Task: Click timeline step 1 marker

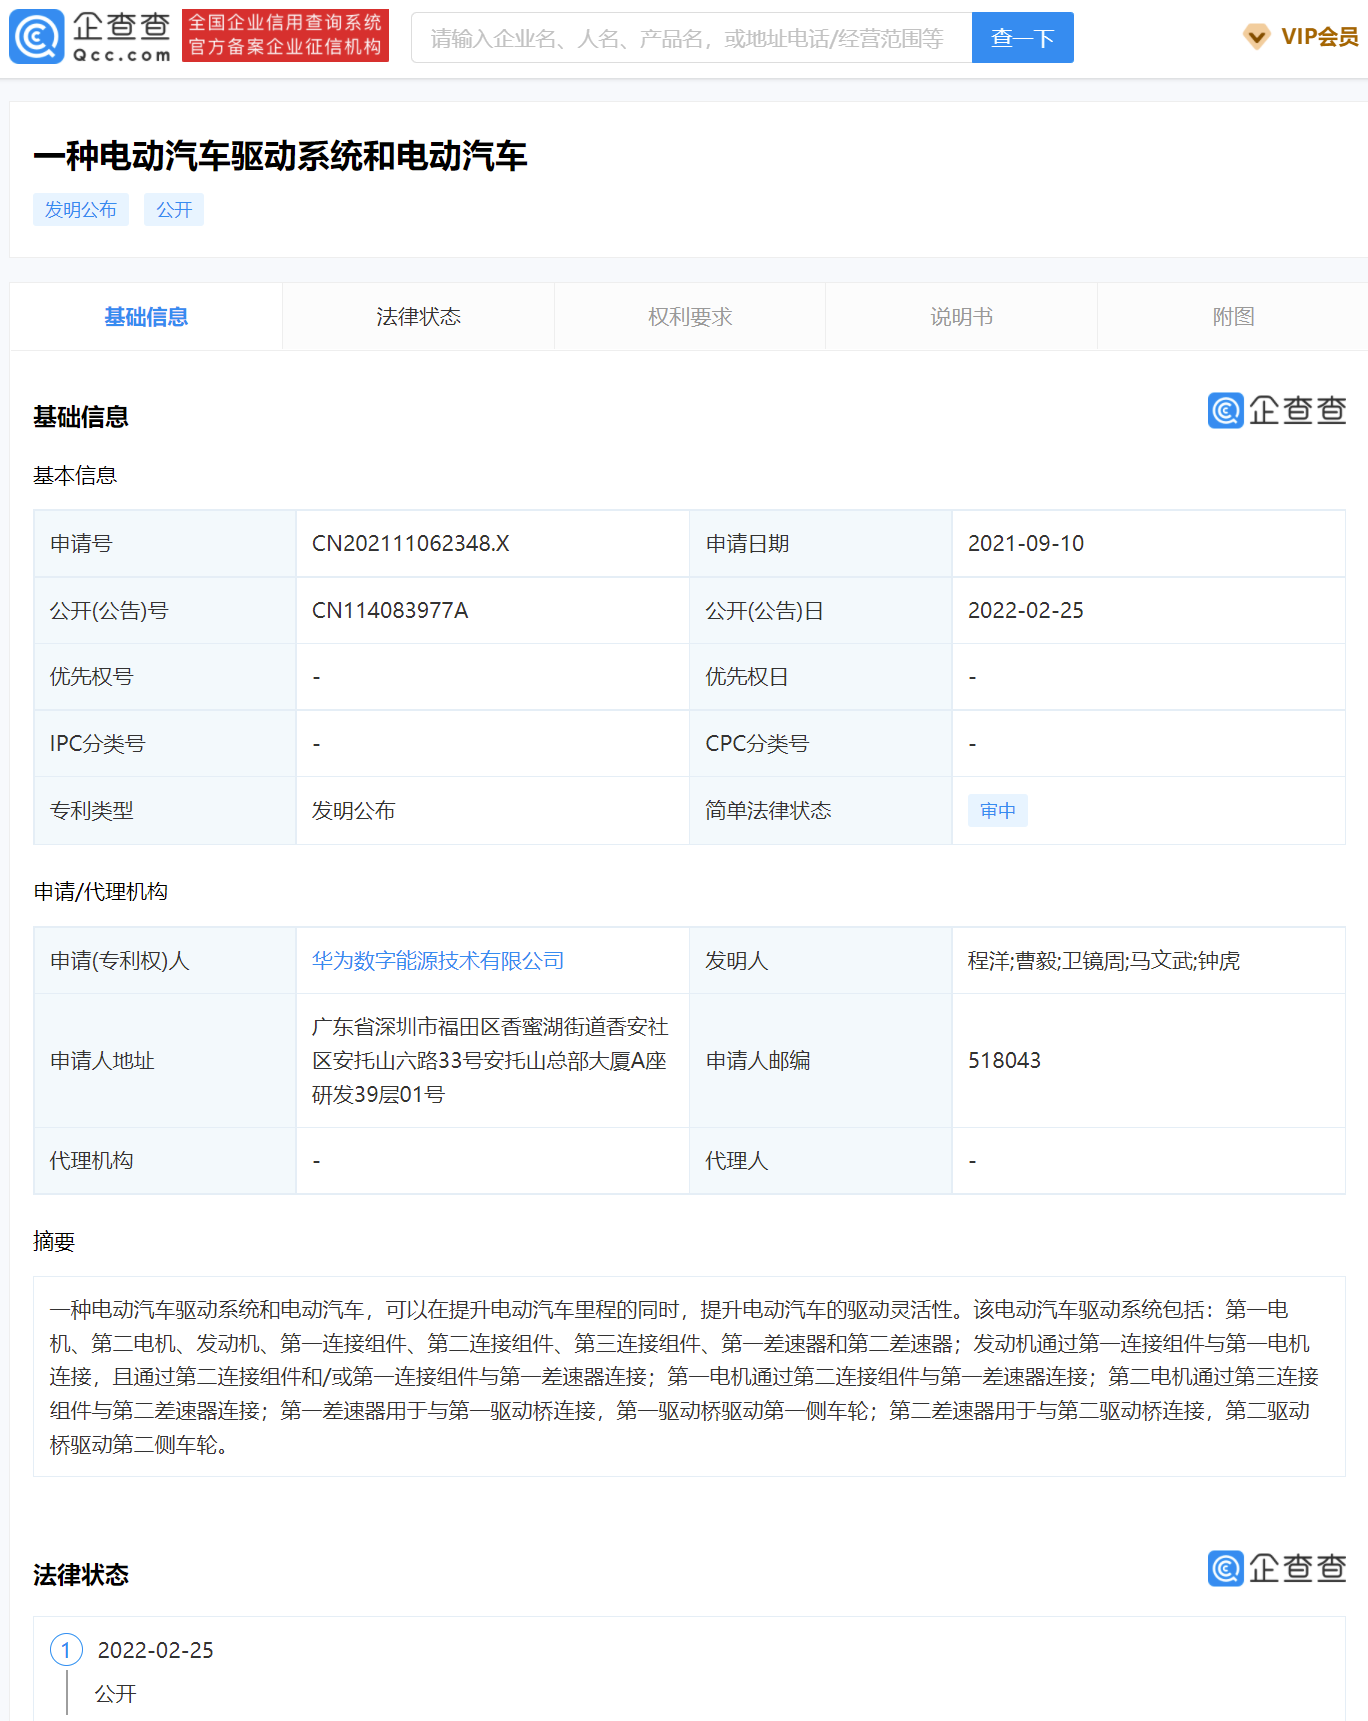Action: coord(66,1650)
